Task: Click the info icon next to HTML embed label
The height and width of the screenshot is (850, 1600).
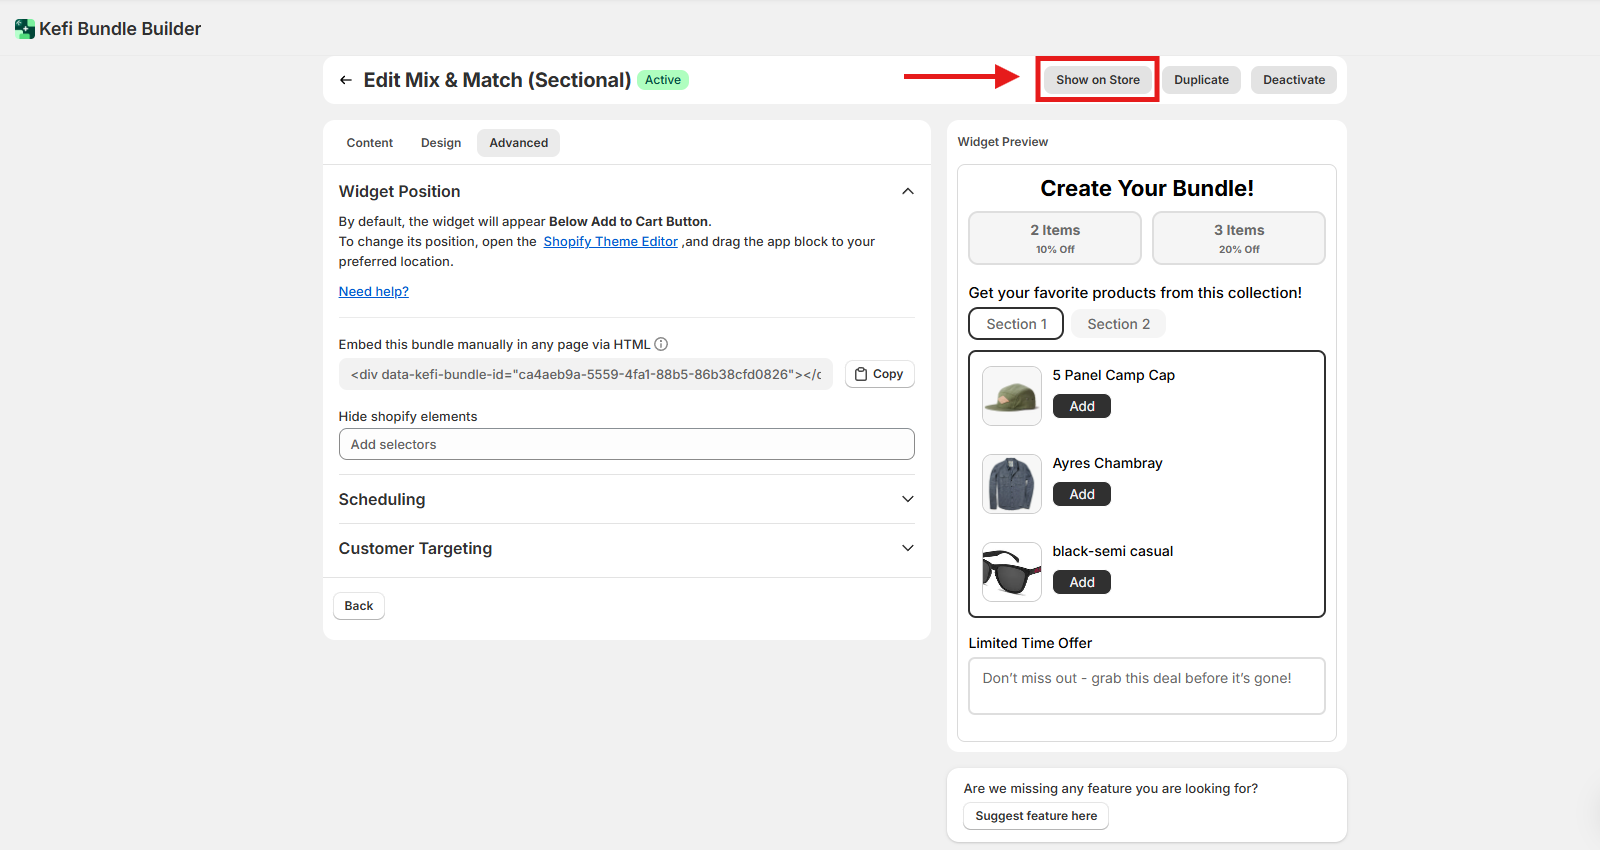Action: 661,344
